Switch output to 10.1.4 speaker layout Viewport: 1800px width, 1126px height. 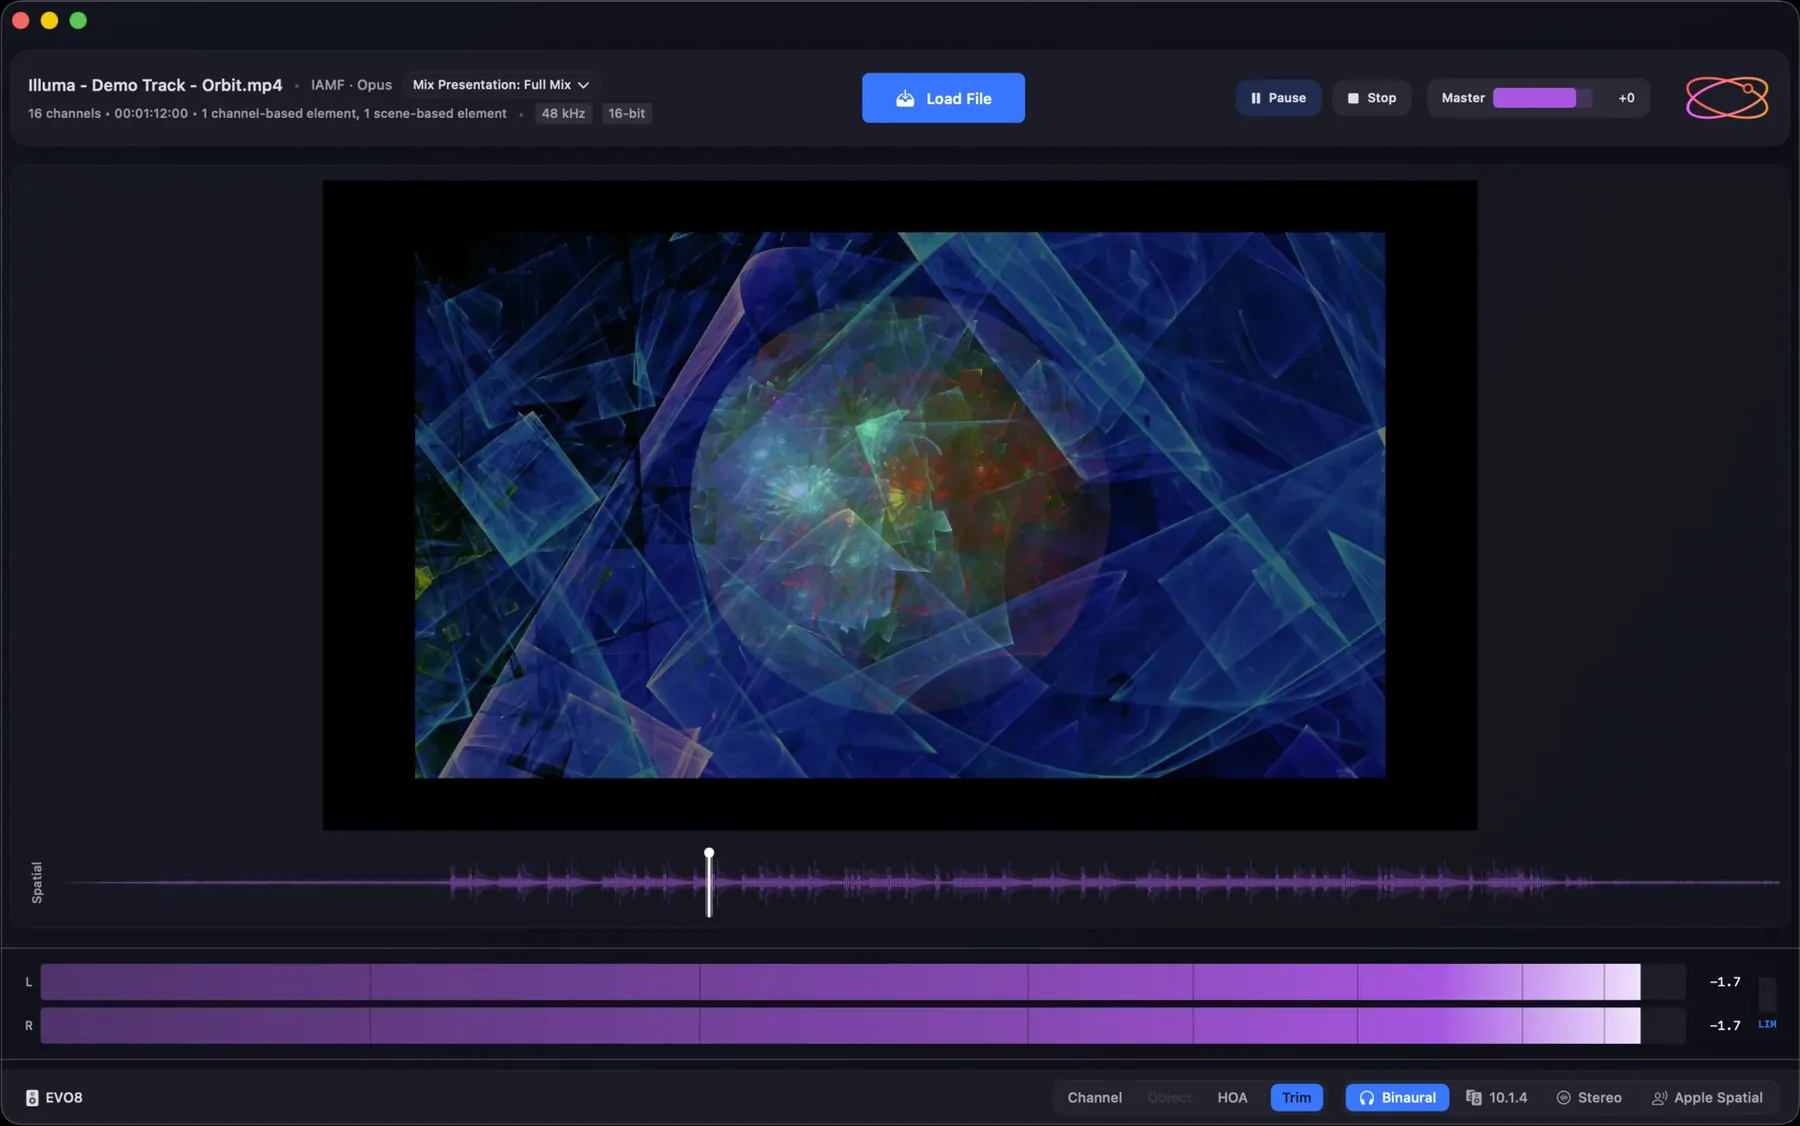tap(1497, 1097)
